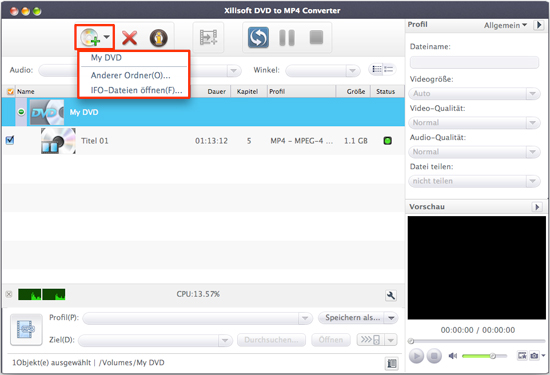Click the Dauer column header

point(216,92)
